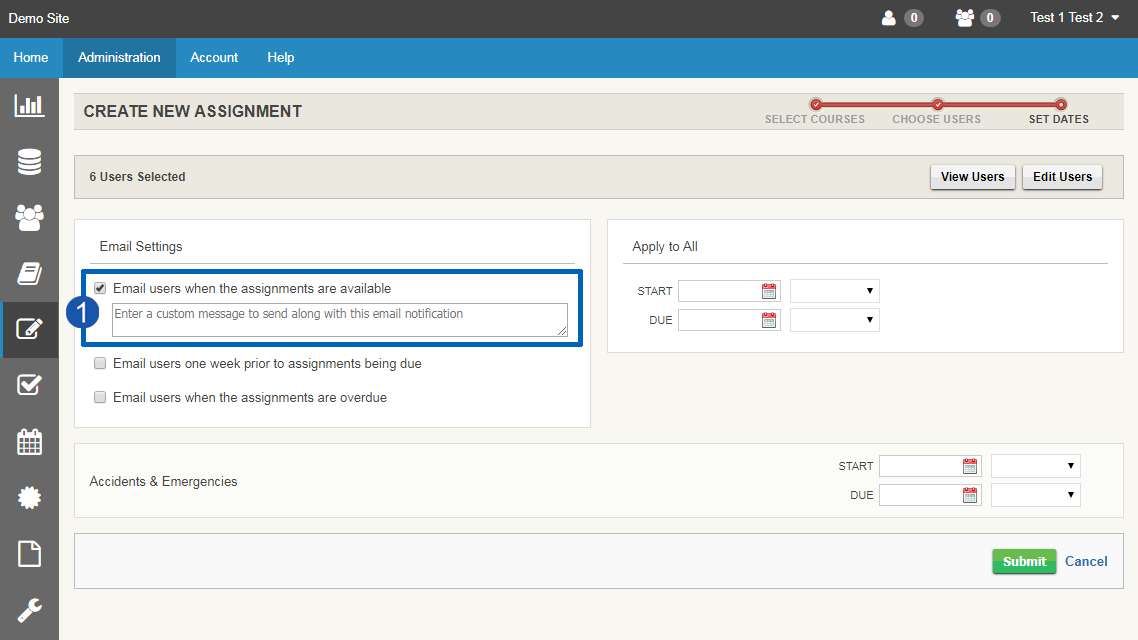Open Accidents & Emergencies START calendar picker

pos(970,466)
